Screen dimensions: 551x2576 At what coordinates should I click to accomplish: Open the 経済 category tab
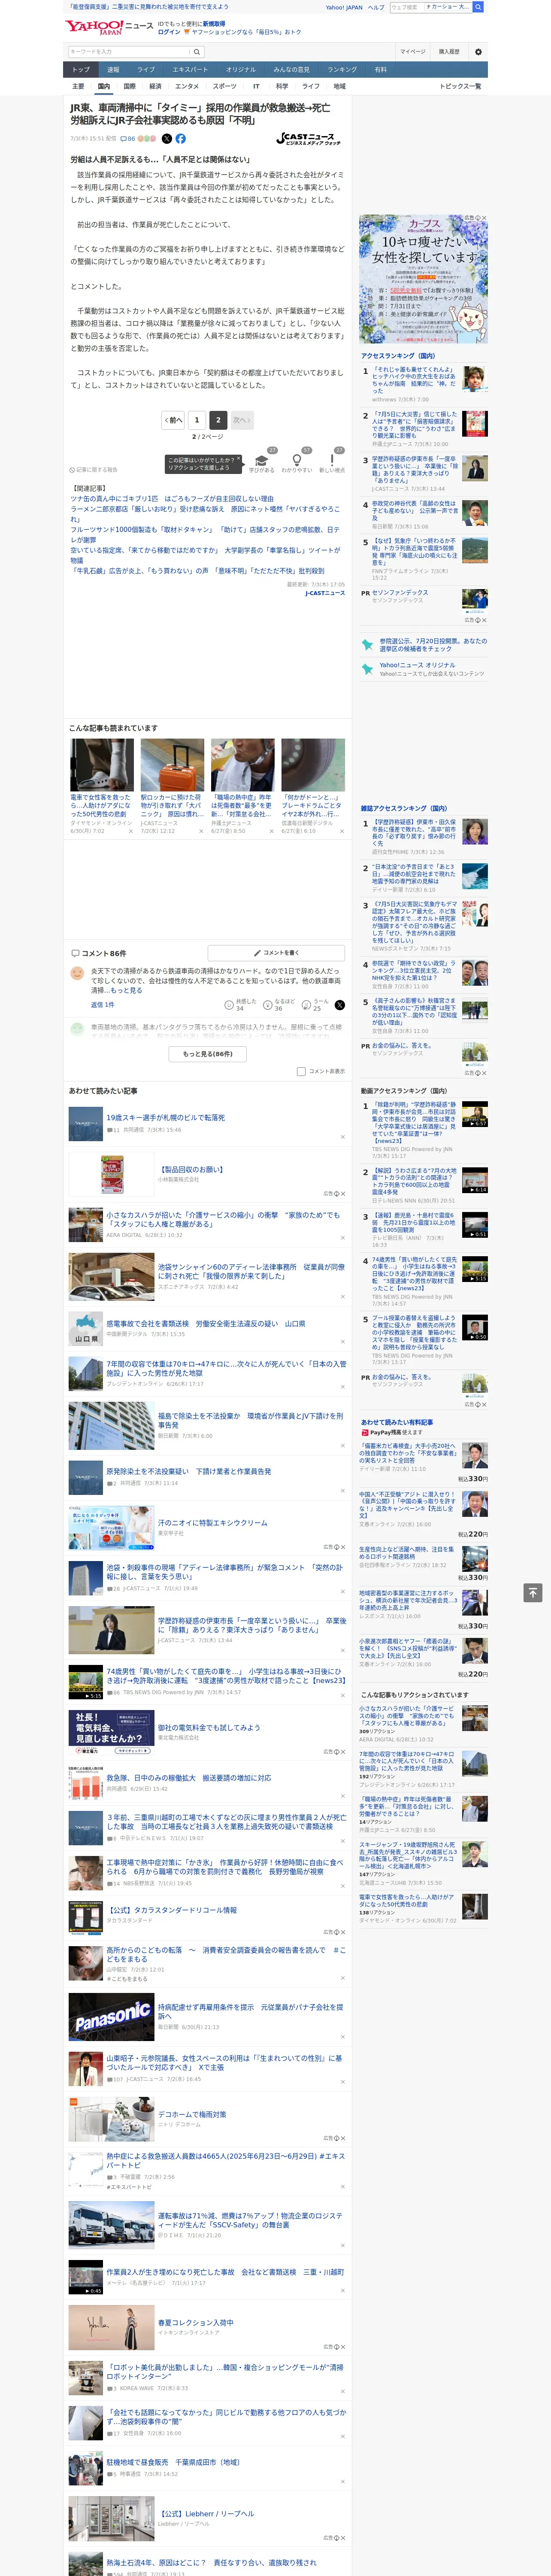pyautogui.click(x=155, y=86)
